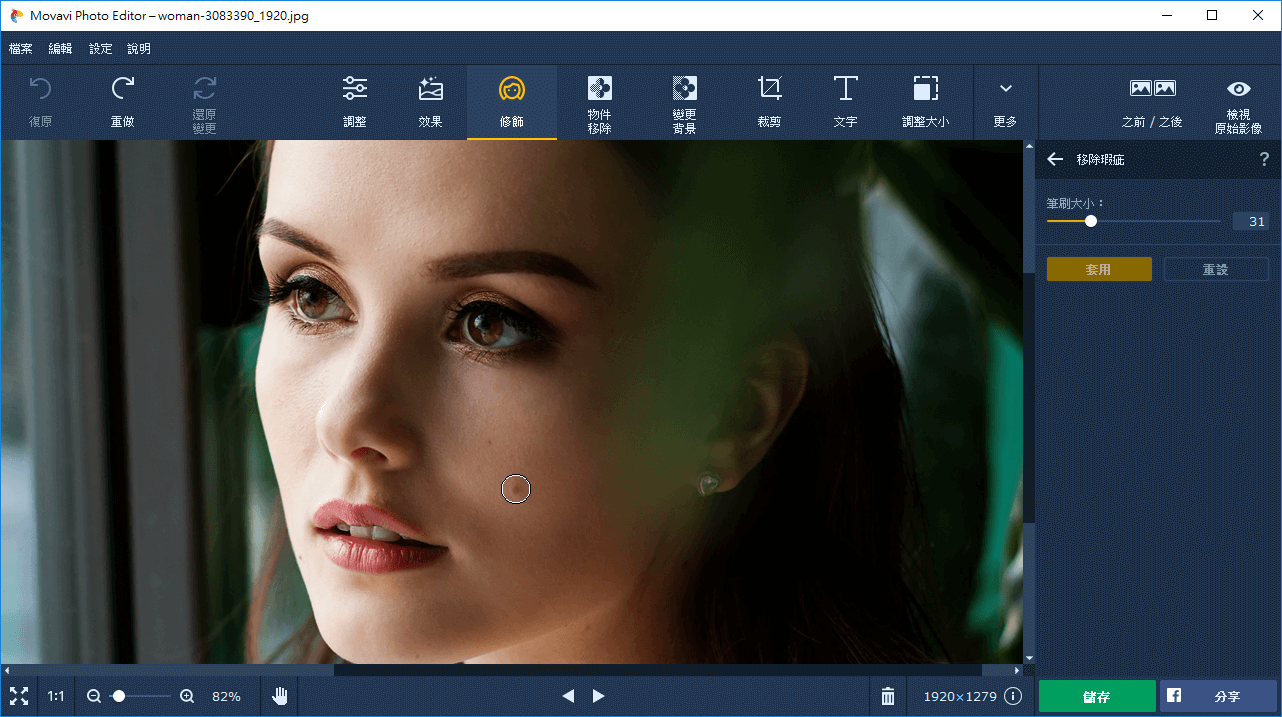The height and width of the screenshot is (717, 1282).
Task: Open the 檔案 file menu
Action: pos(21,49)
